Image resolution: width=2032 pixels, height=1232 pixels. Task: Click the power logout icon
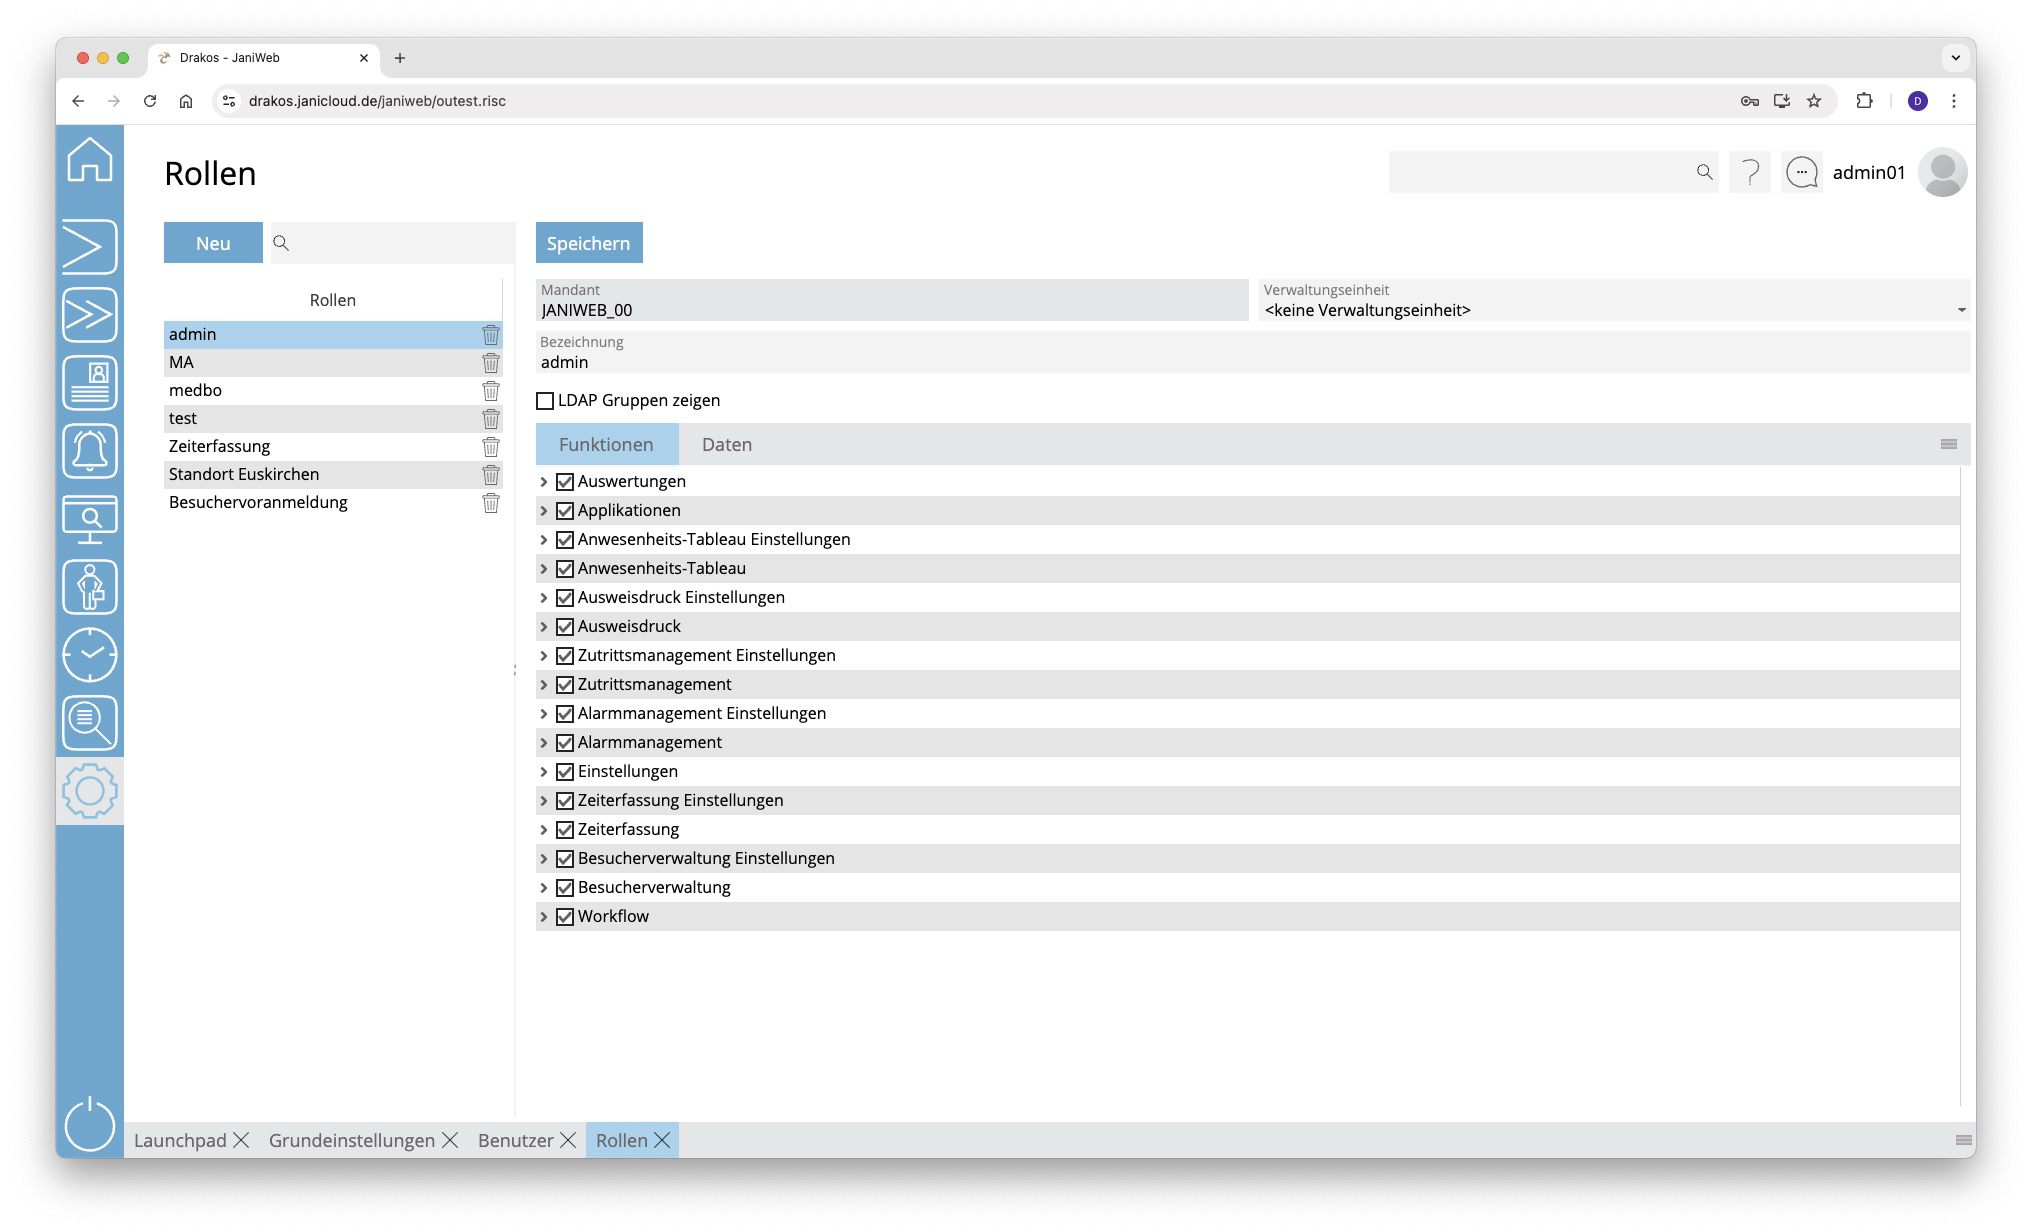[90, 1124]
